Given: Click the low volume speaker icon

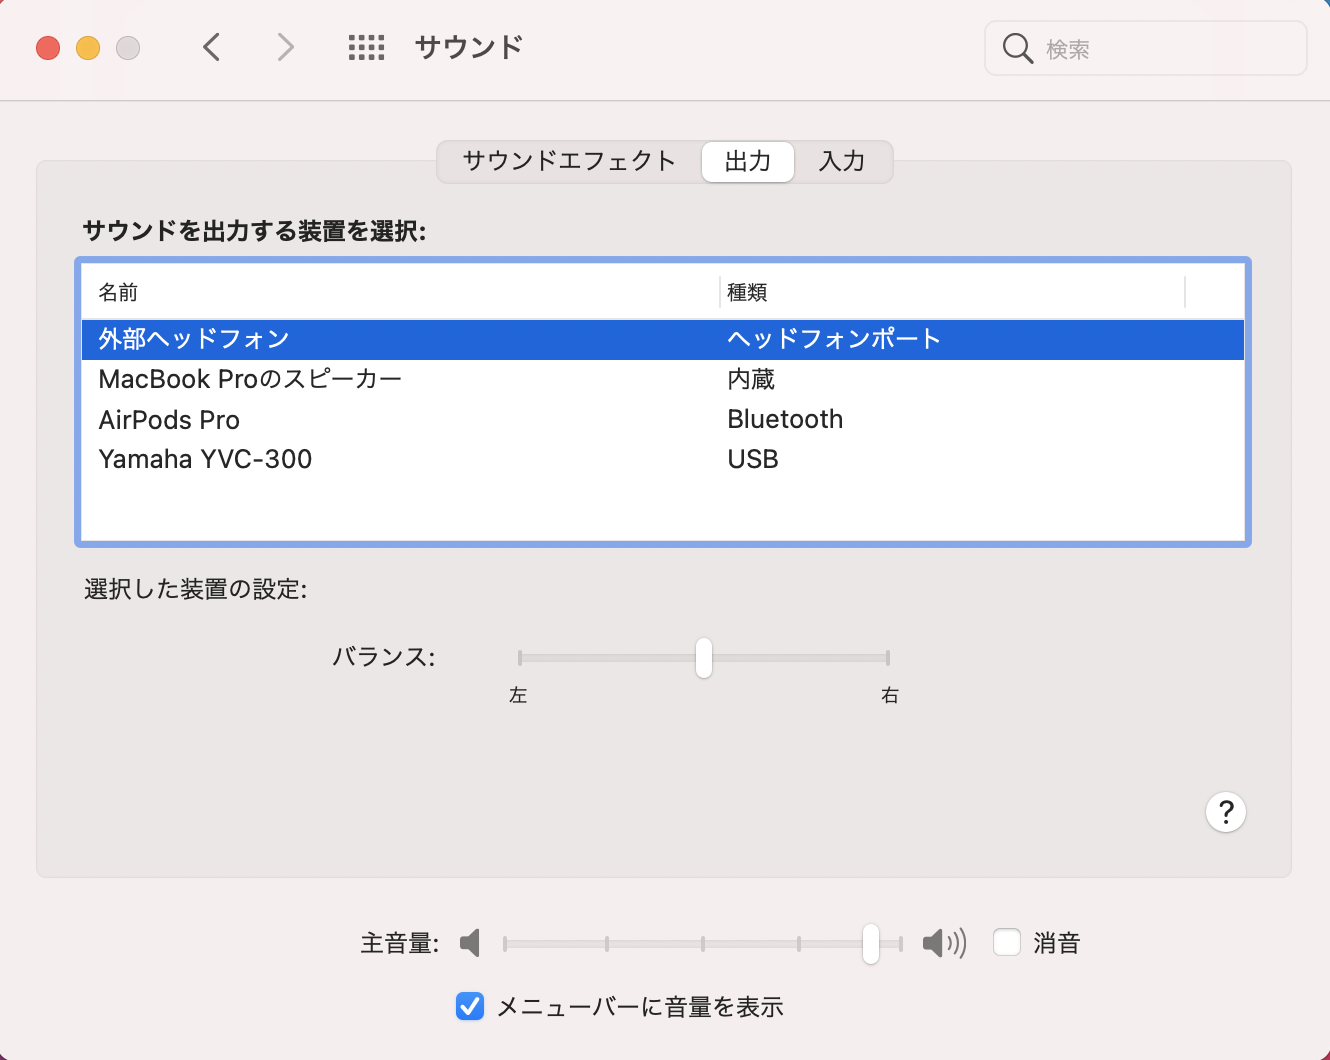Looking at the screenshot, I should 470,943.
